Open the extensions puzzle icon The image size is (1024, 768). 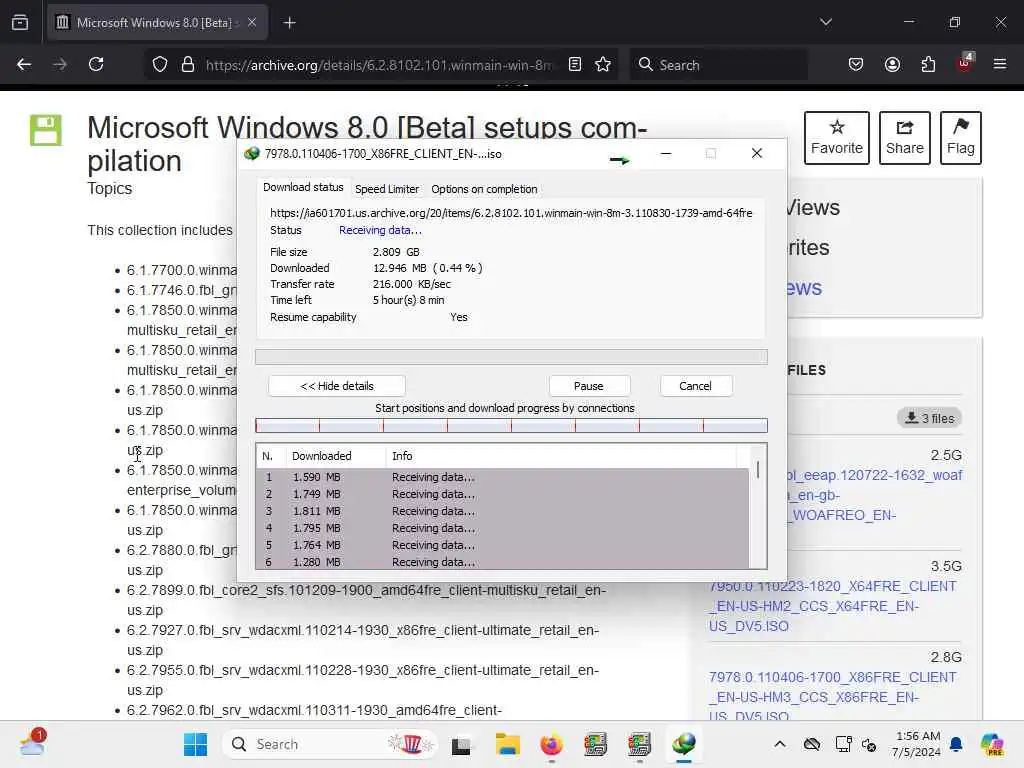(x=928, y=64)
